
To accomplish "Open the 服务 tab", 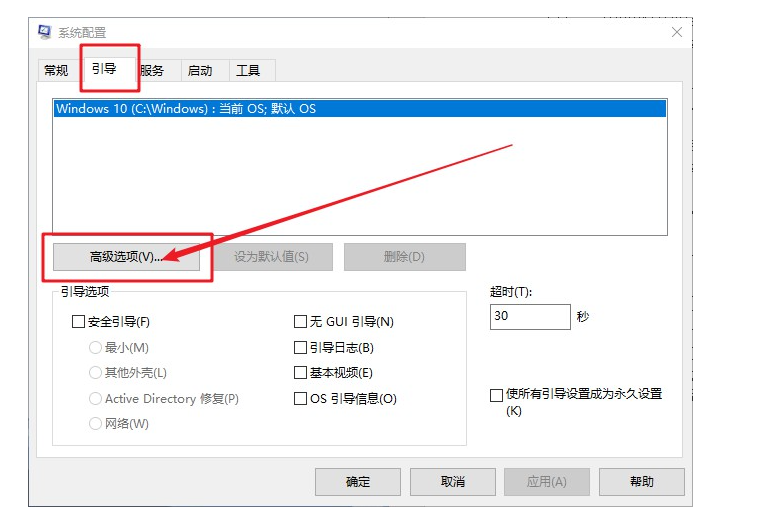I will click(152, 71).
